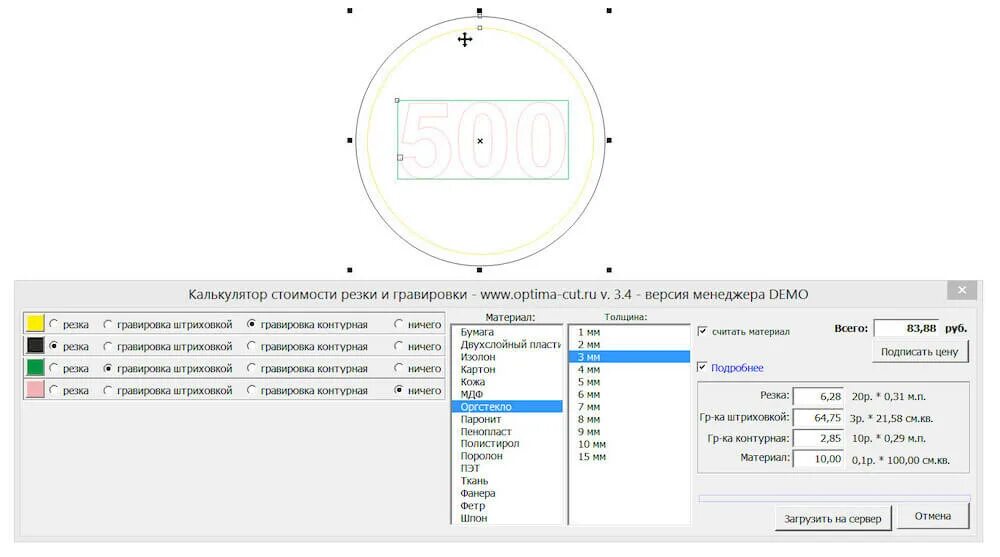The height and width of the screenshot is (557, 1000).
Task: Choose 'МДФ' material
Action: [x=507, y=394]
